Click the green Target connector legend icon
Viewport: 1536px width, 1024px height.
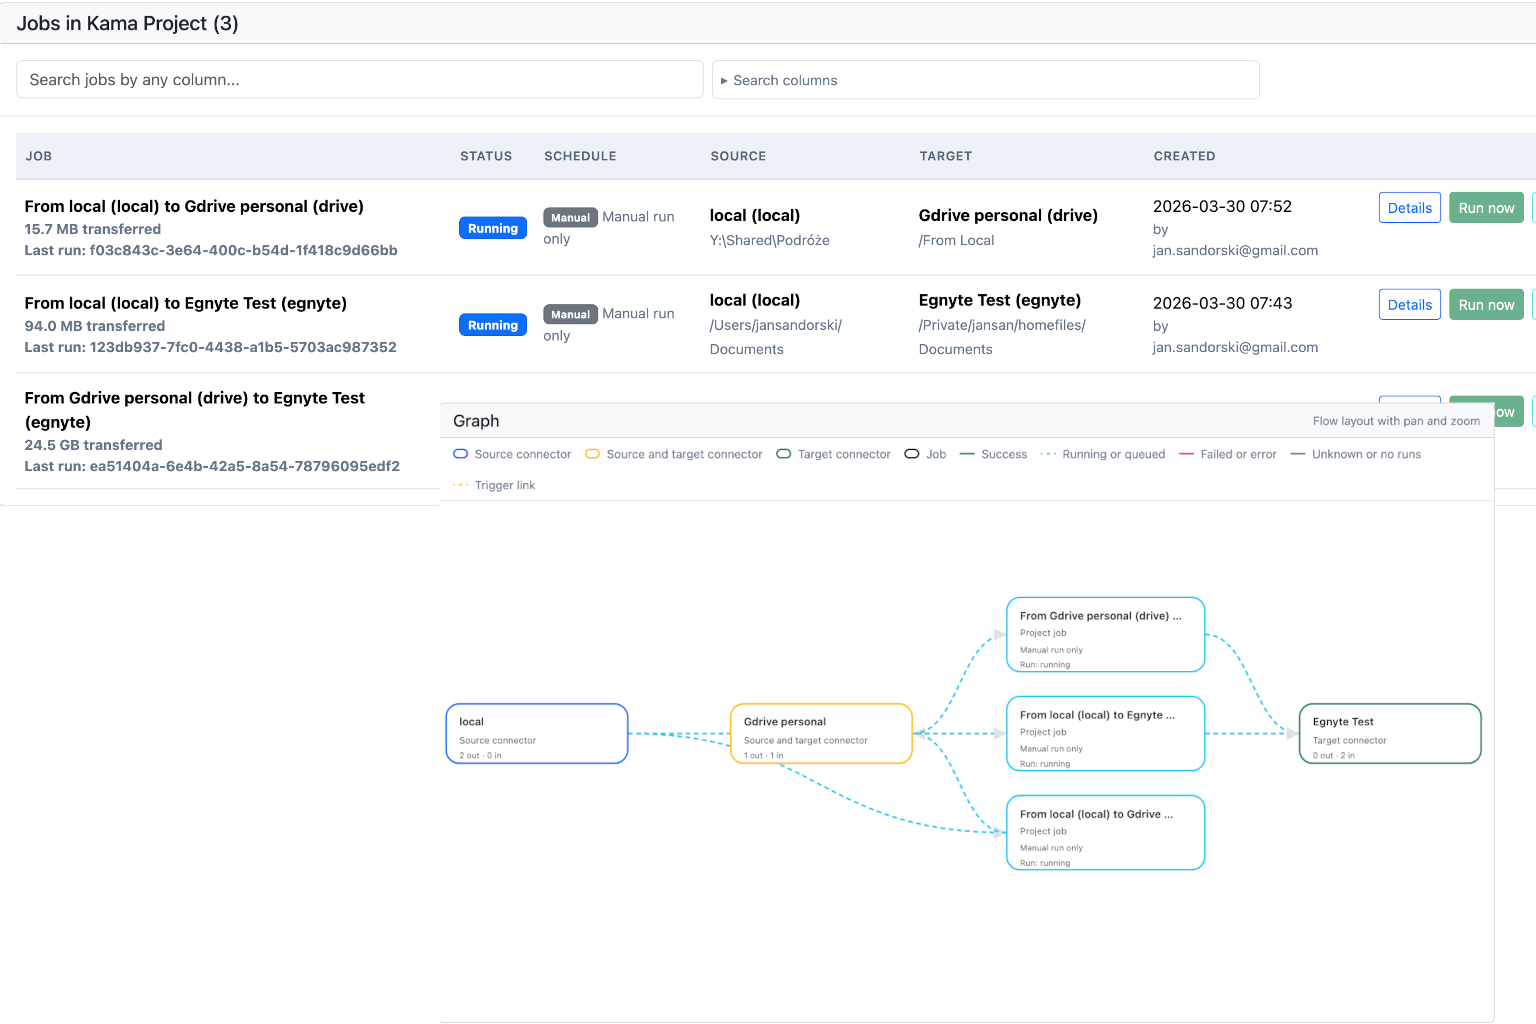(x=784, y=454)
